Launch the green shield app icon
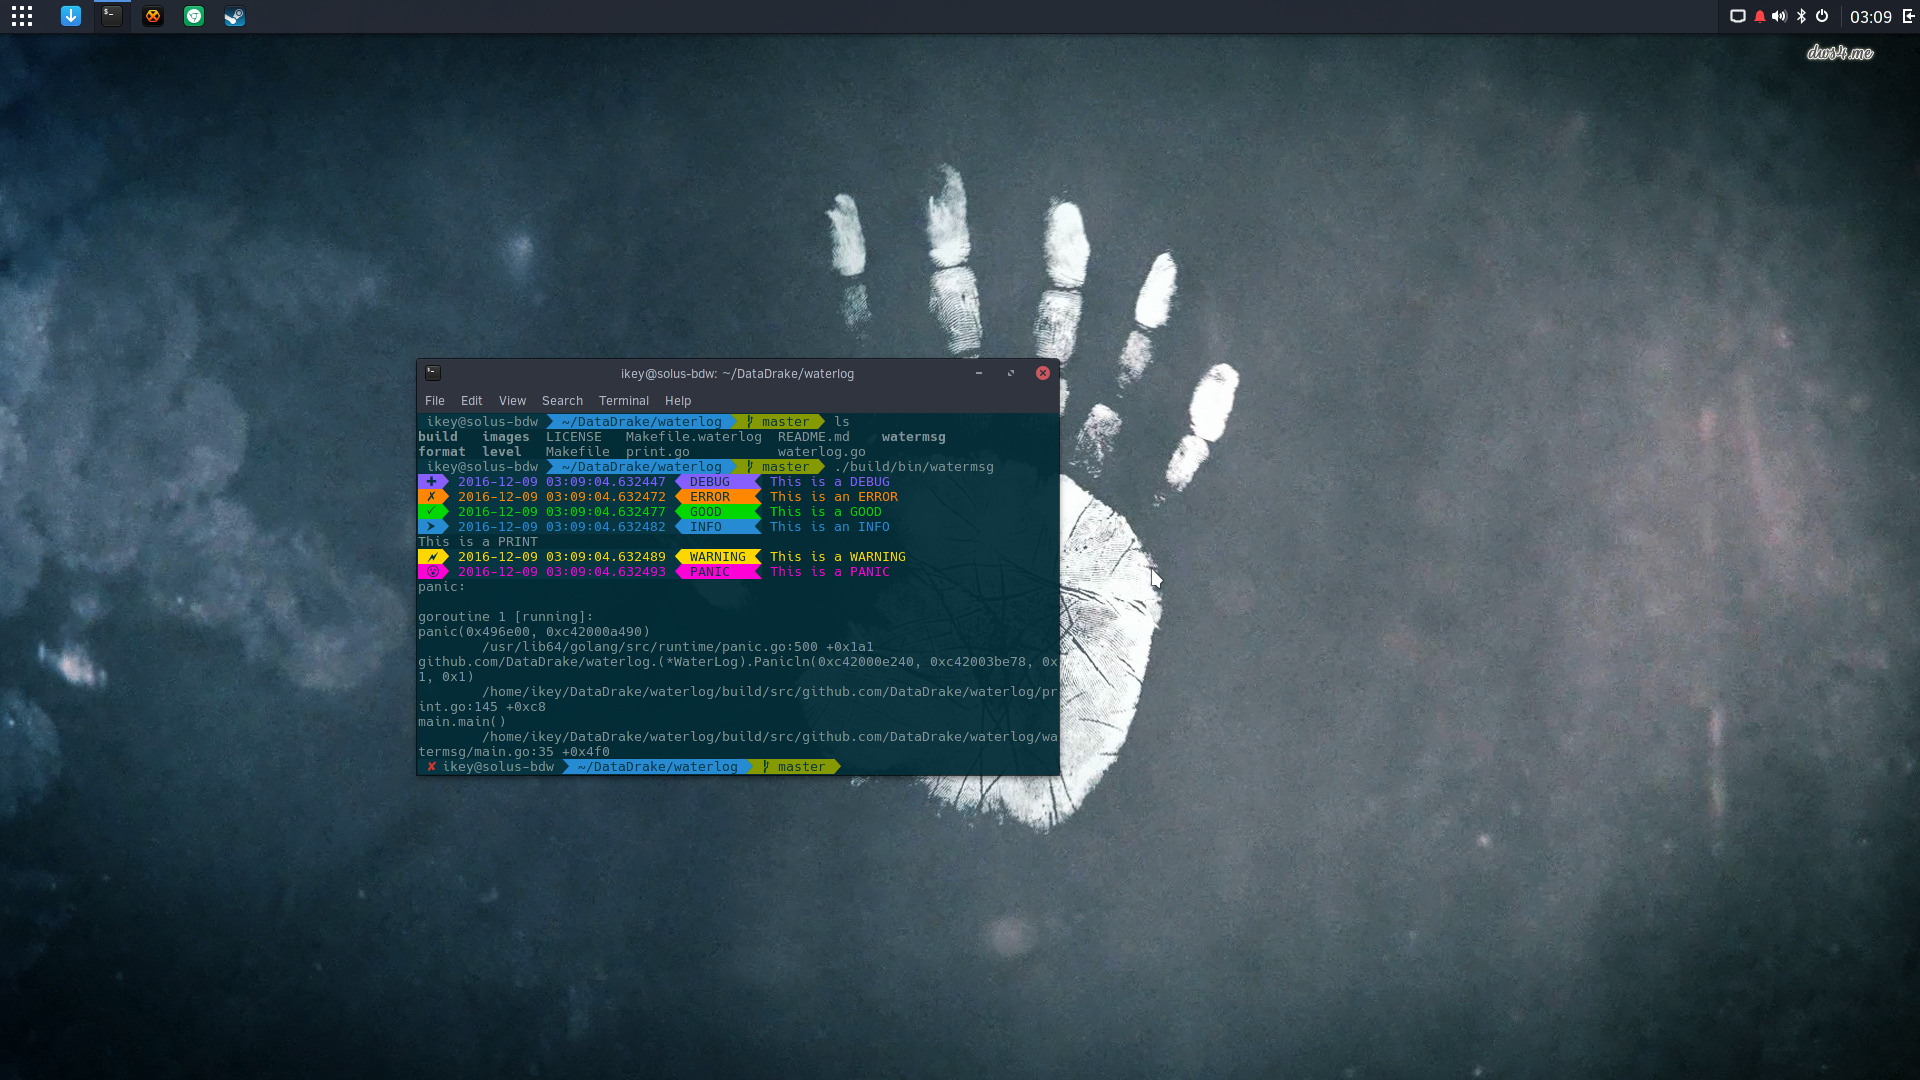The width and height of the screenshot is (1920, 1080). [x=194, y=16]
